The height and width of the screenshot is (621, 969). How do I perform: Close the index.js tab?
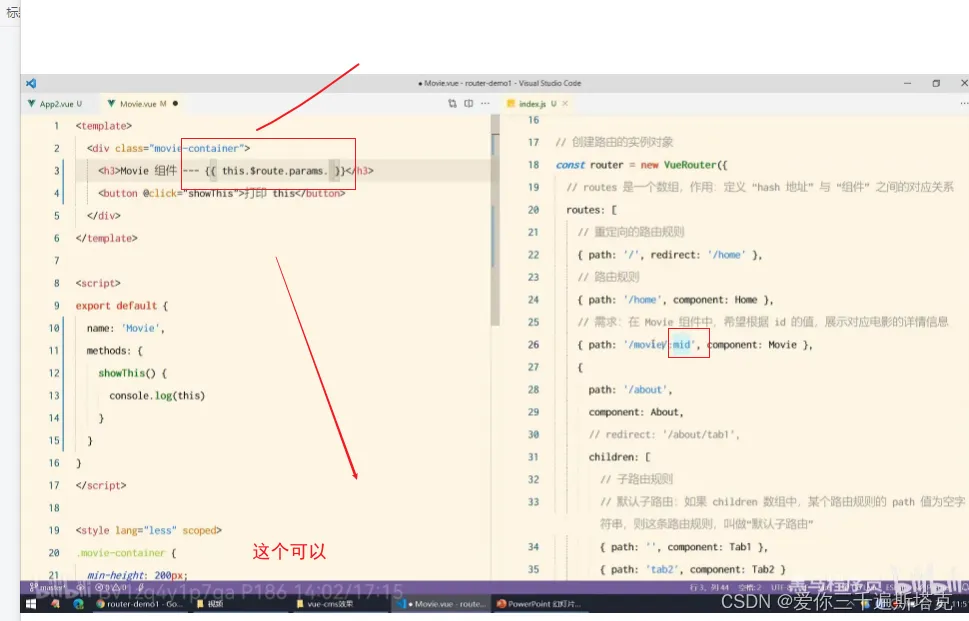click(x=565, y=104)
